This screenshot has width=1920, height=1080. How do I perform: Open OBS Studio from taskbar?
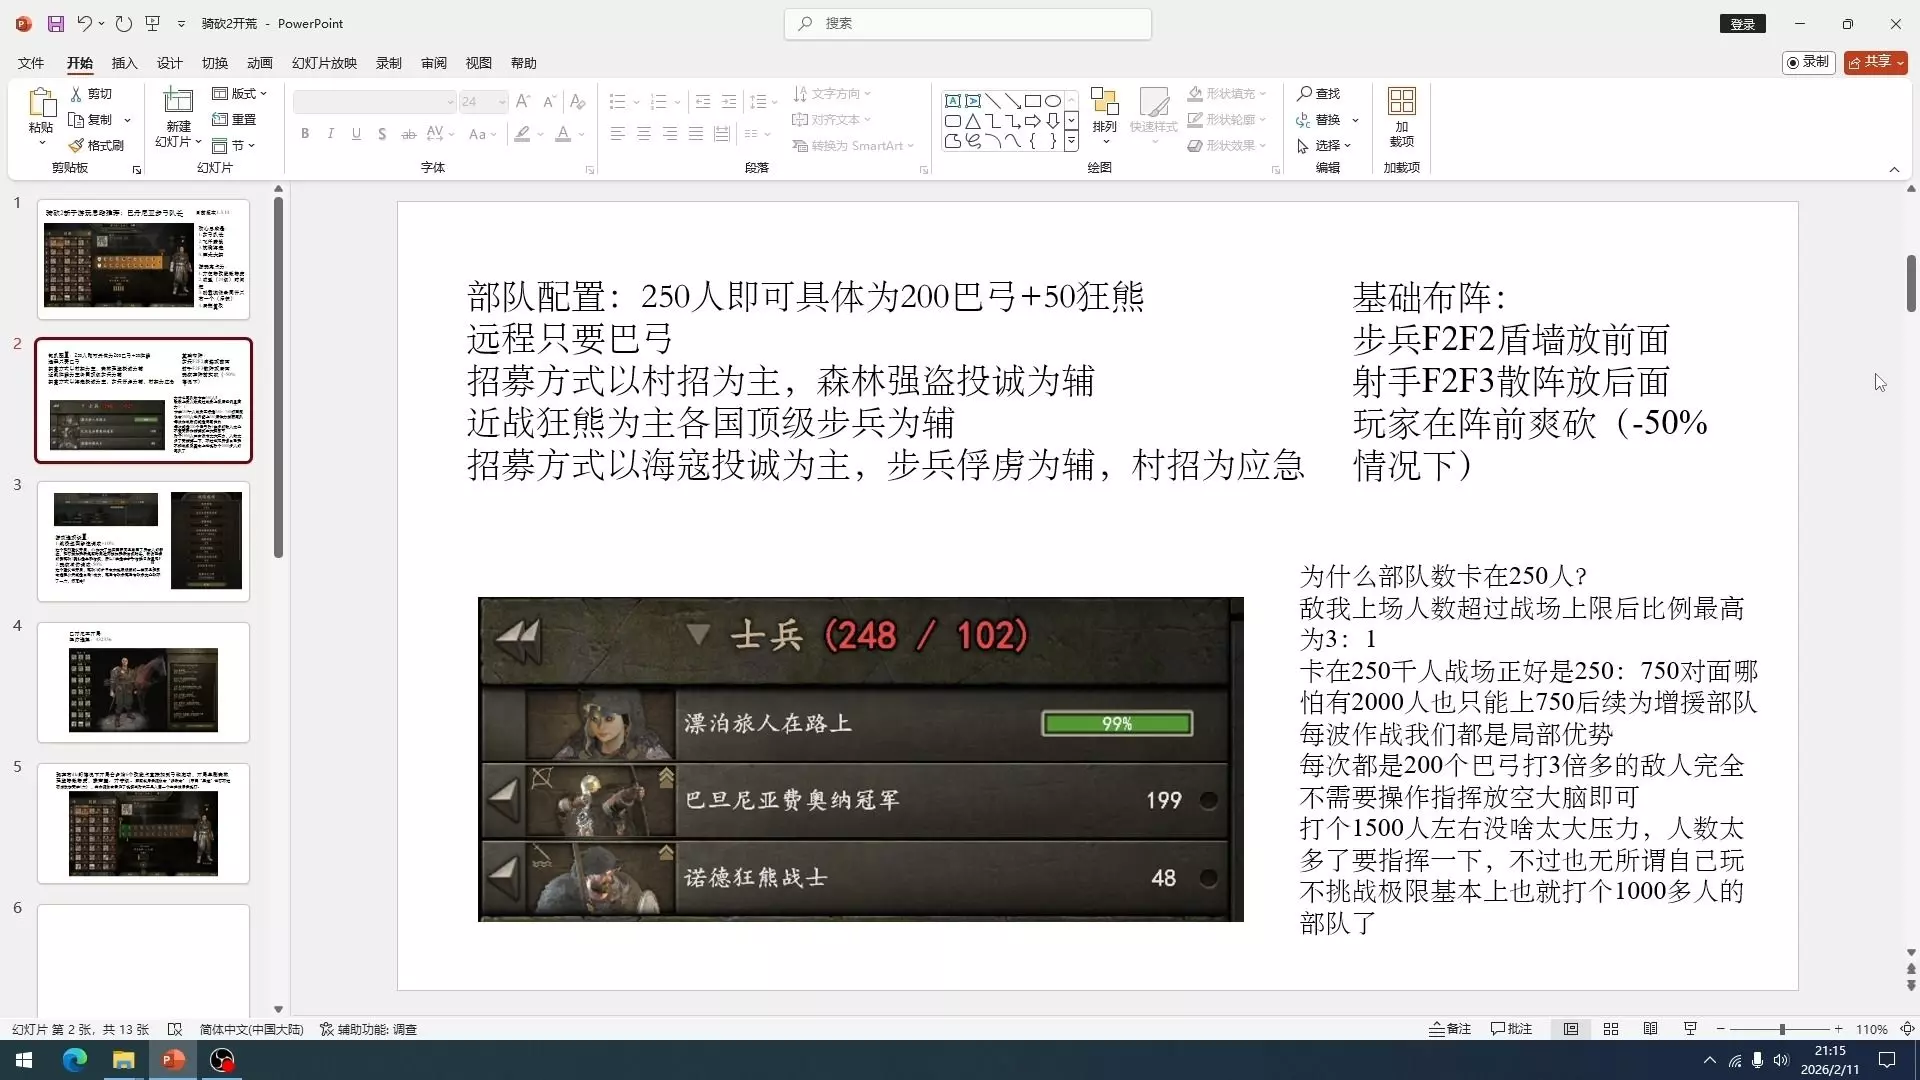tap(222, 1060)
